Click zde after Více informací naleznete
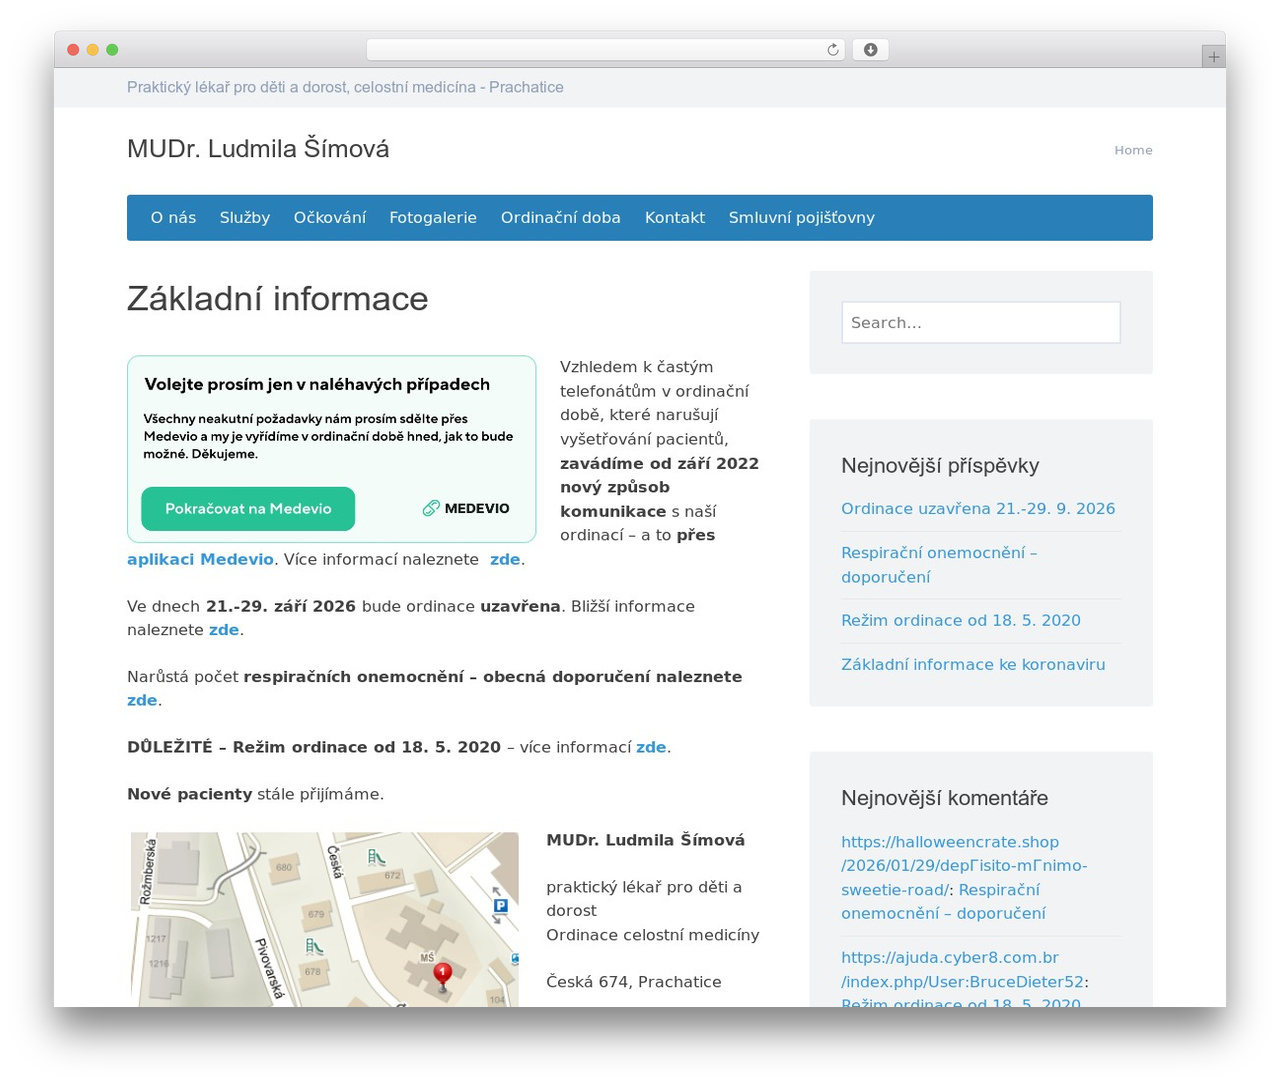Image resolution: width=1280 pixels, height=1084 pixels. tap(505, 559)
